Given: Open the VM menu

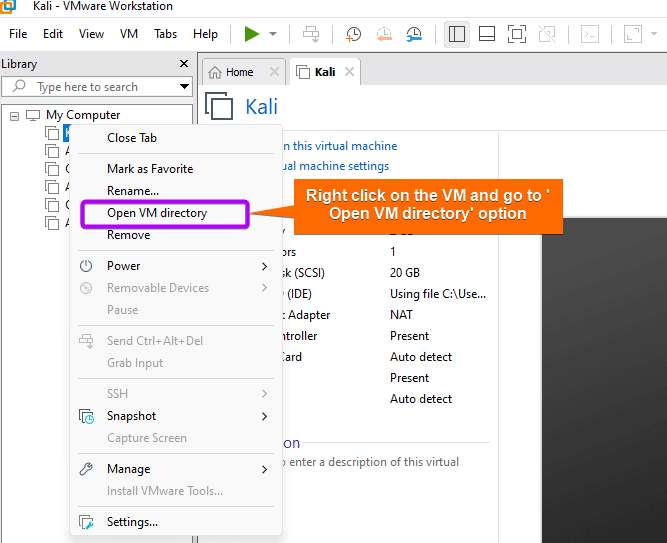Looking at the screenshot, I should click(x=129, y=34).
